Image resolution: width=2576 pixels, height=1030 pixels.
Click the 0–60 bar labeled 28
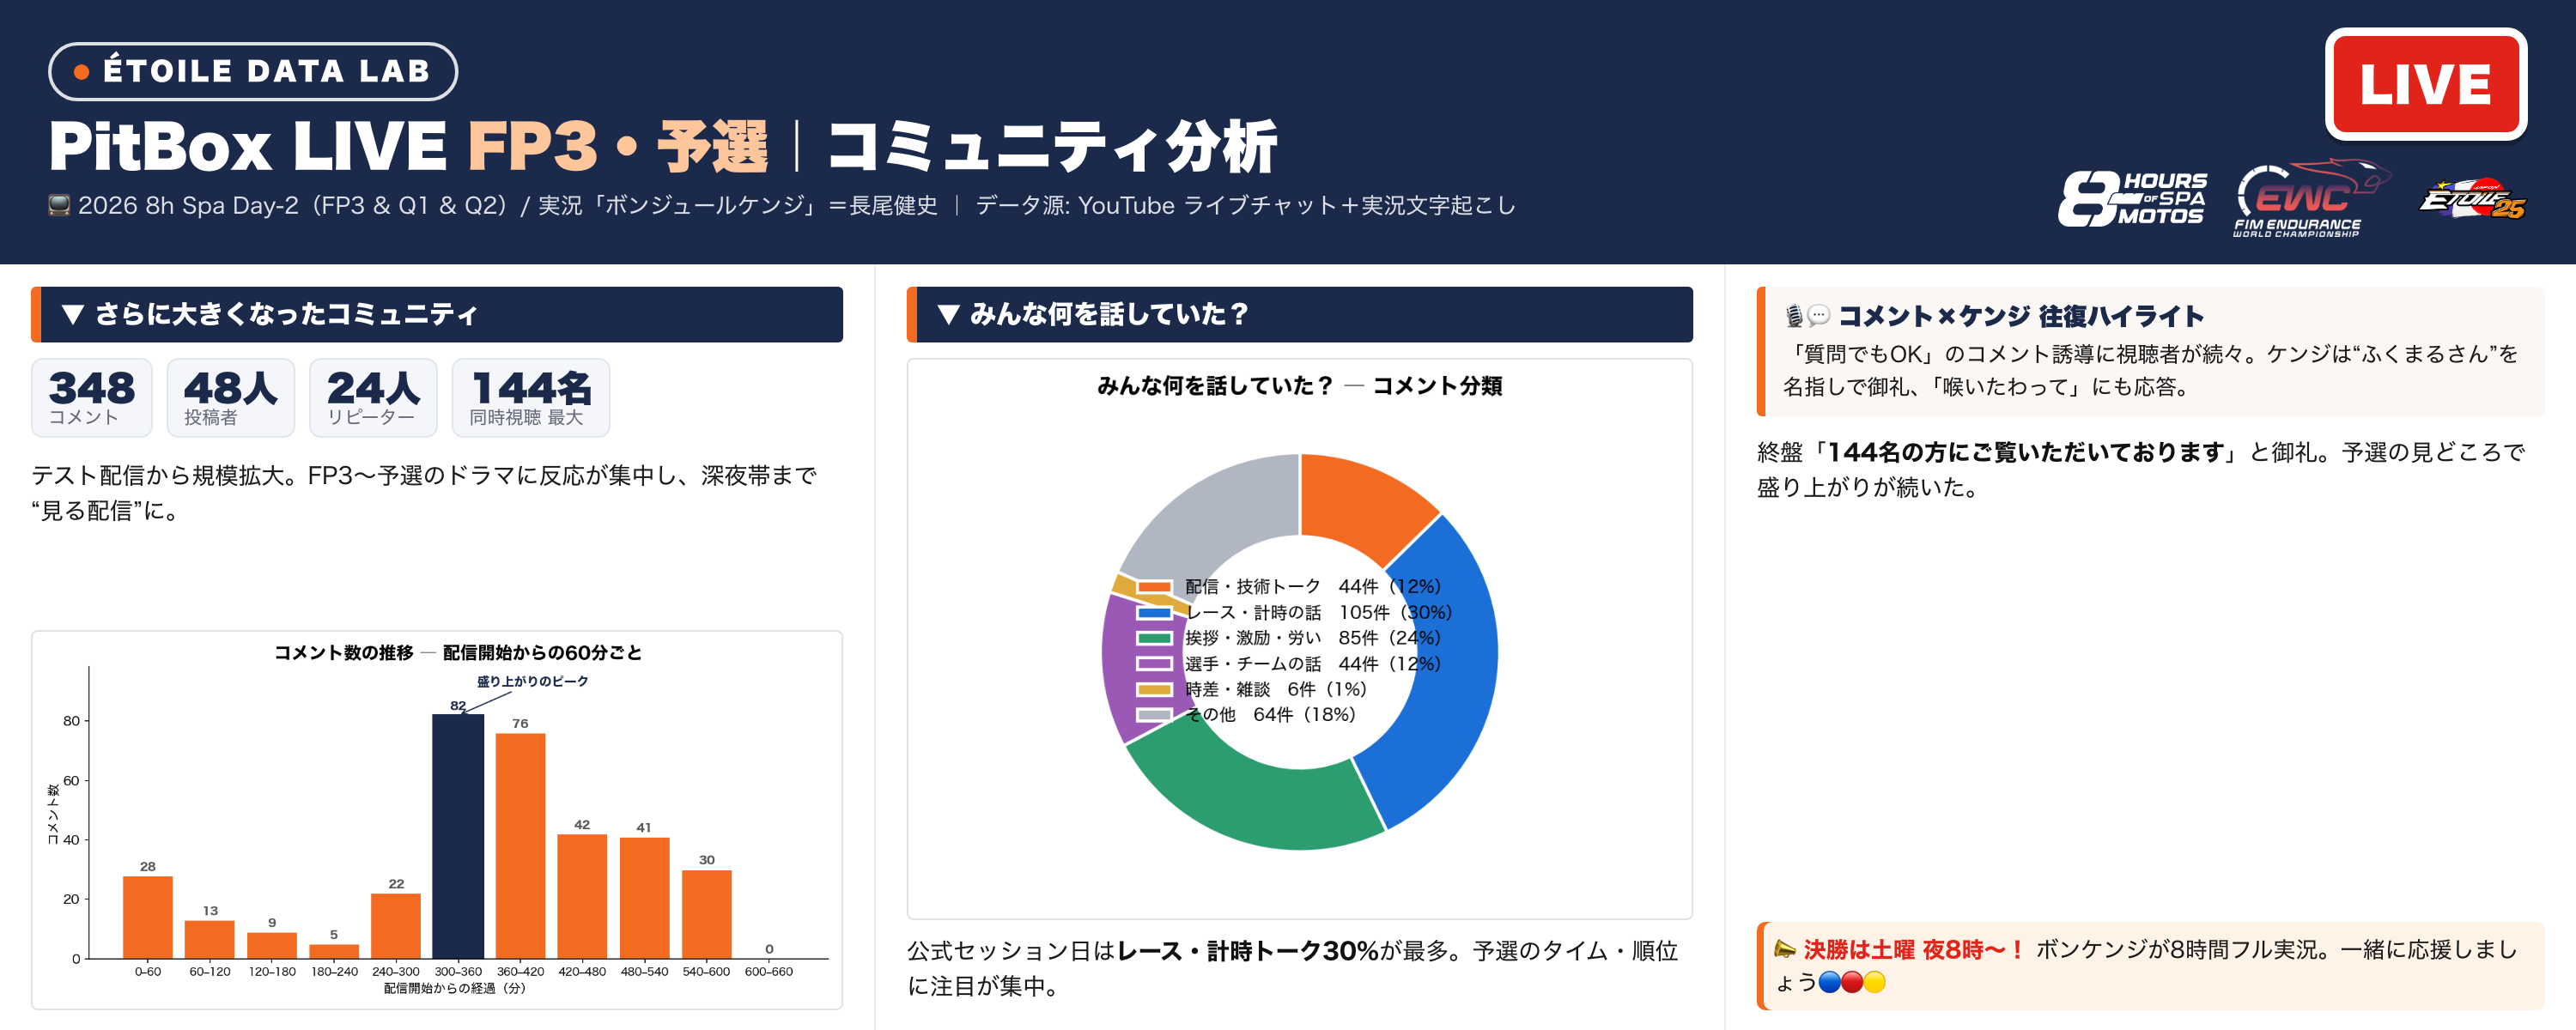tap(148, 917)
